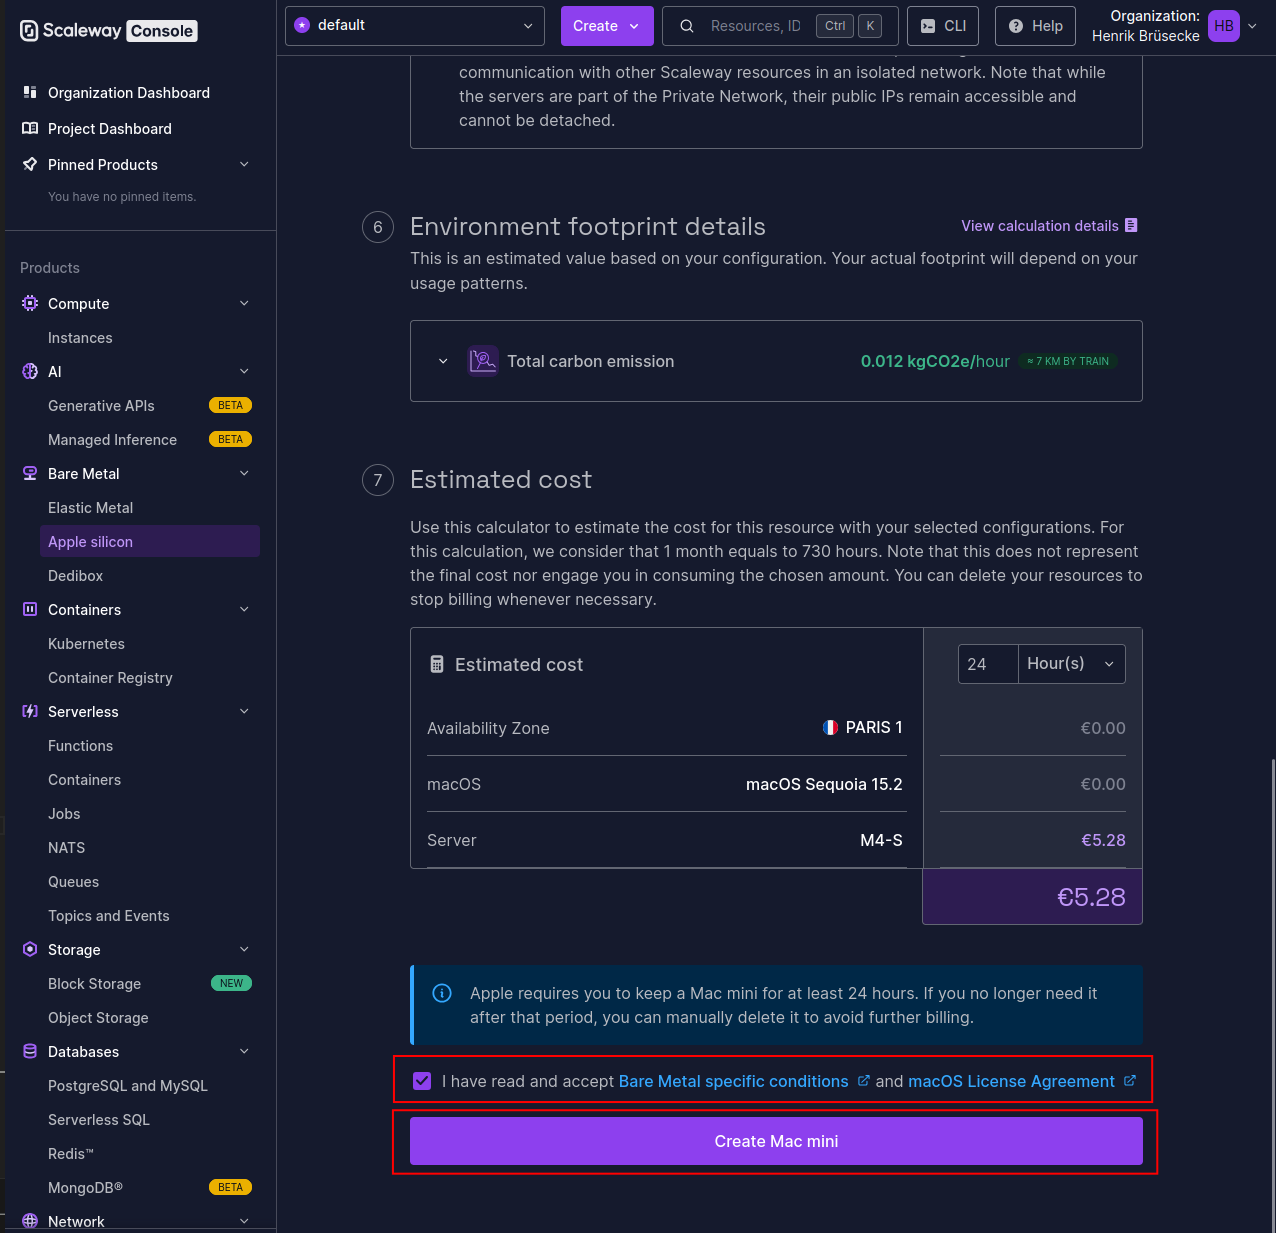Image resolution: width=1276 pixels, height=1233 pixels.
Task: Open the default project selector dropdown
Action: click(x=415, y=26)
